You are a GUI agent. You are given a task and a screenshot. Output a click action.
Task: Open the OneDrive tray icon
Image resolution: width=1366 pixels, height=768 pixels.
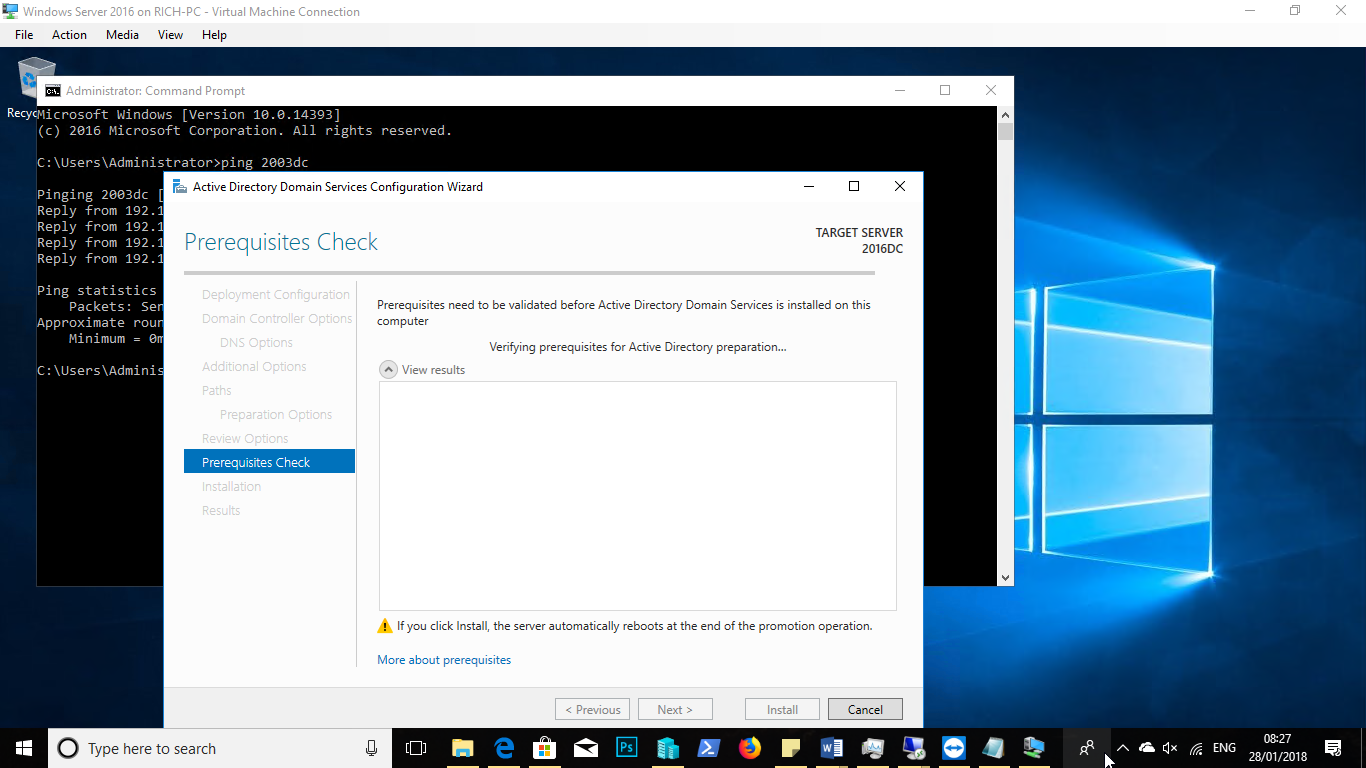click(1147, 748)
